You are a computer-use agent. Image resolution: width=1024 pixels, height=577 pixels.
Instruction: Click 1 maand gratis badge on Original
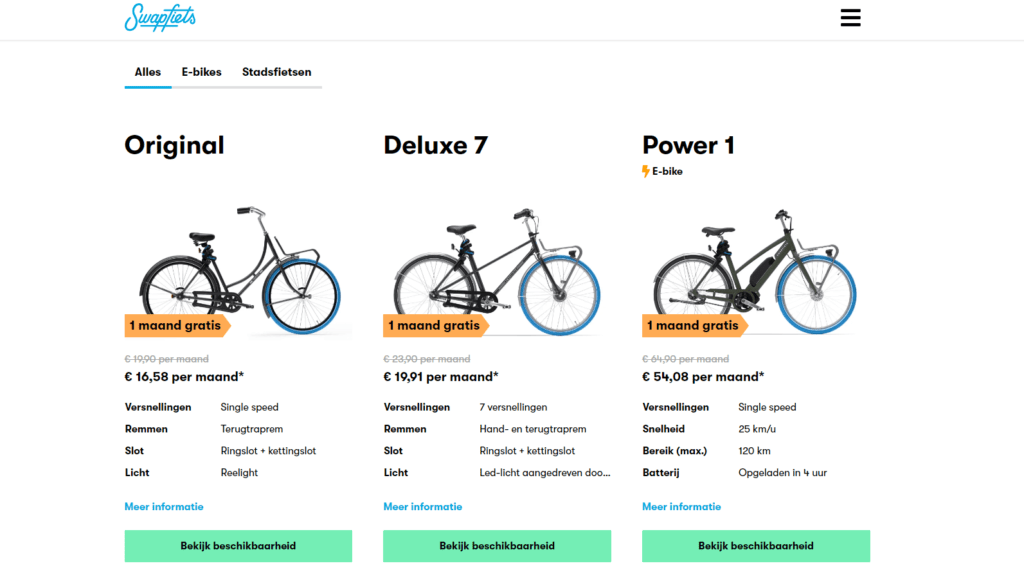(x=178, y=325)
